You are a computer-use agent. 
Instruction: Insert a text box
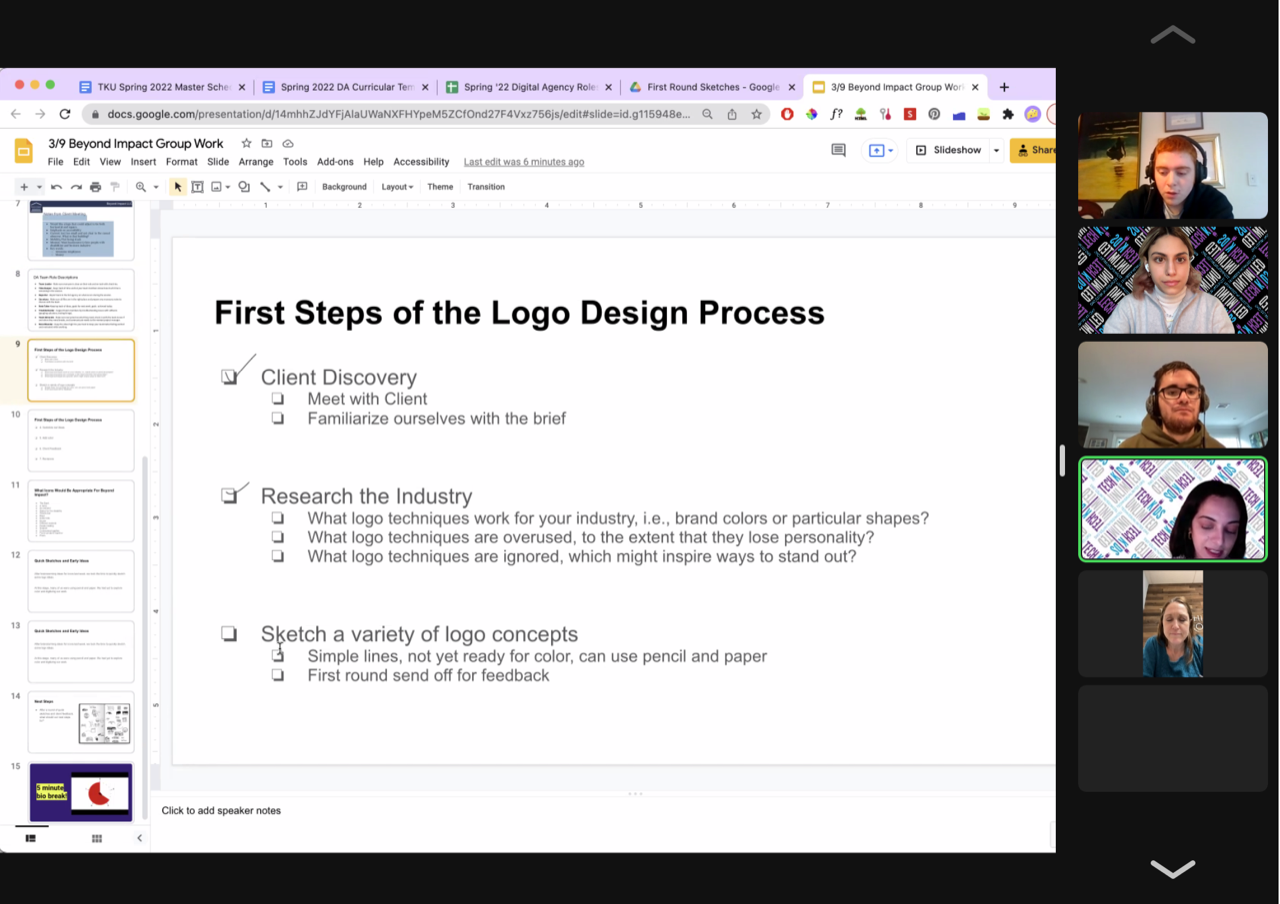click(197, 186)
